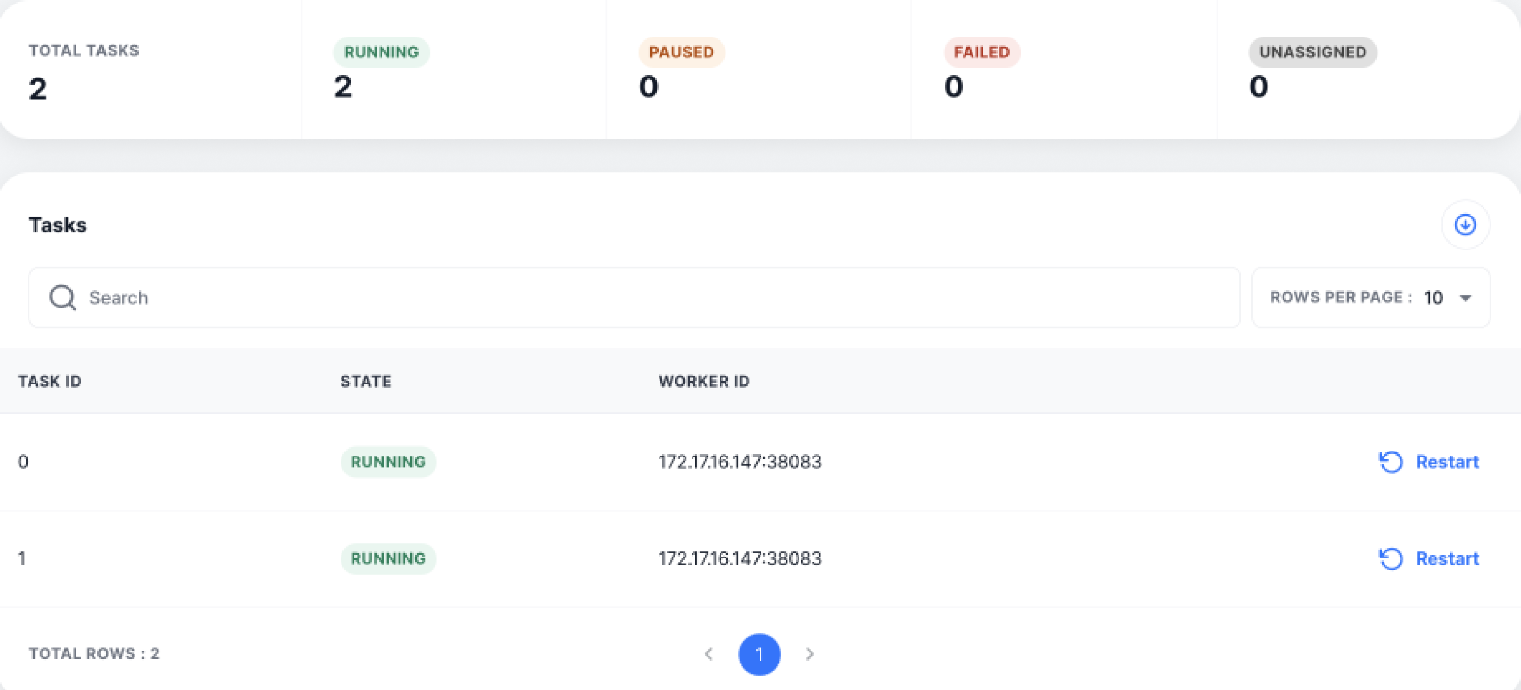The height and width of the screenshot is (690, 1521).
Task: Click the page 1 pagination button
Action: click(759, 654)
